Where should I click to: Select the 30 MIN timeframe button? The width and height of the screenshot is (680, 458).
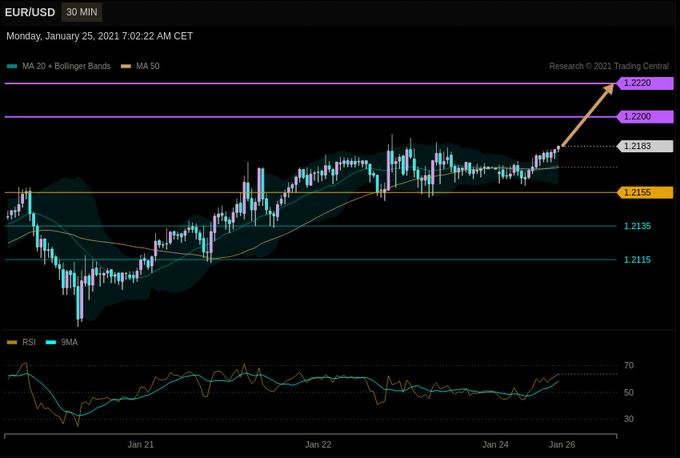pos(82,12)
